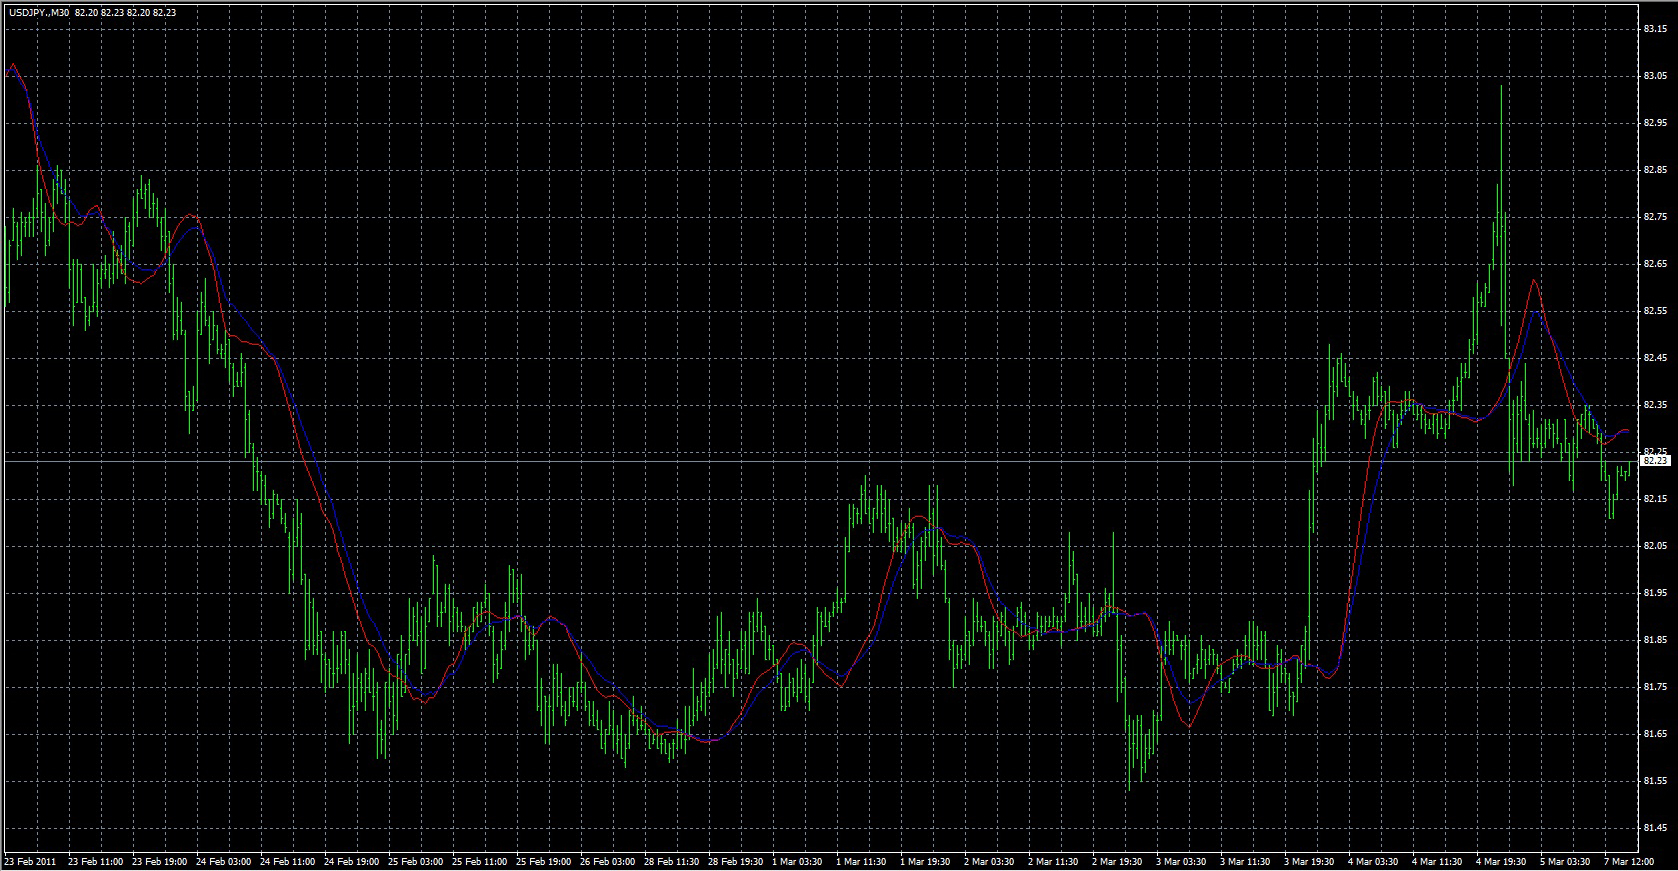Image resolution: width=1678 pixels, height=871 pixels.
Task: Click the red moving average peak near 82.60
Action: [1533, 281]
